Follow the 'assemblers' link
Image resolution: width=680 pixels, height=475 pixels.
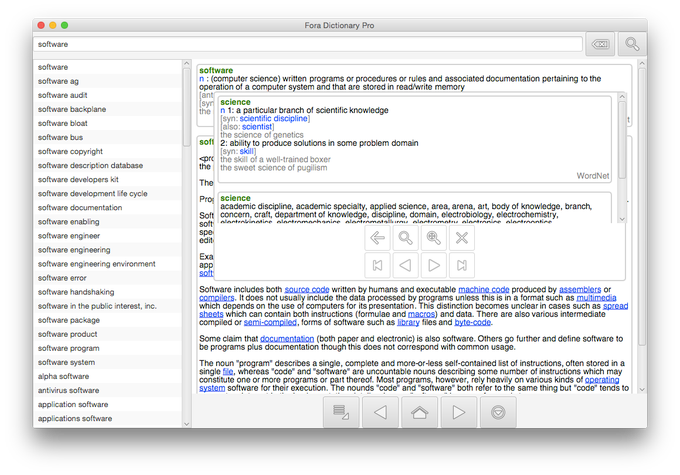tap(580, 289)
